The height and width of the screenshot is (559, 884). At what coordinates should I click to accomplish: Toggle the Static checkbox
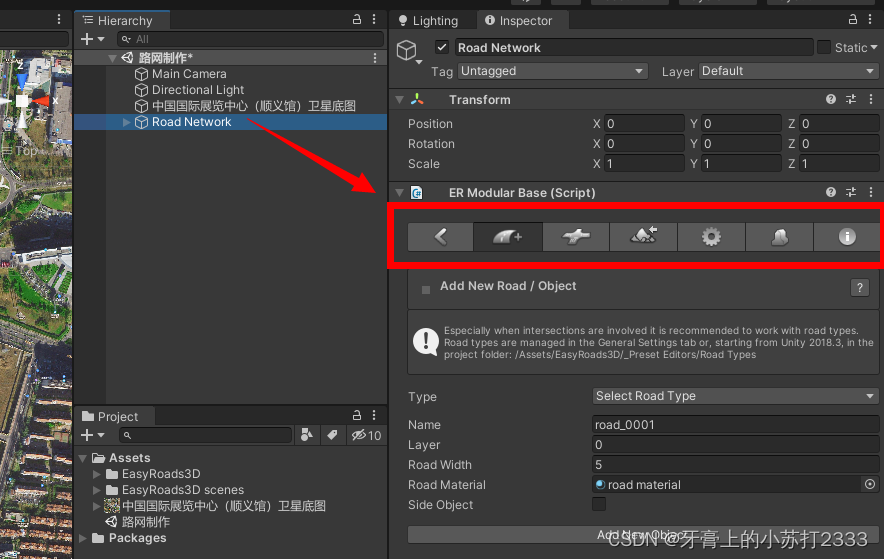coord(824,47)
